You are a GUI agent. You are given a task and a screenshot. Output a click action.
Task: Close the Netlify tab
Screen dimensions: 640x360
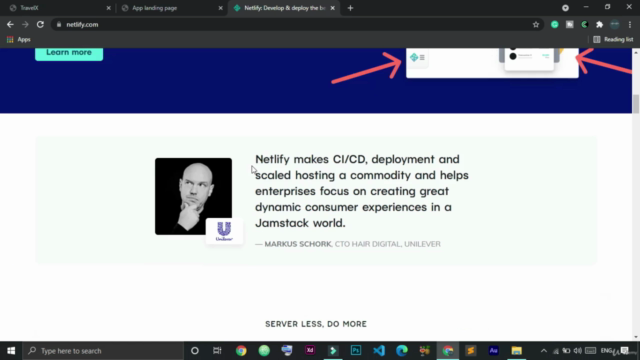pos(332,8)
